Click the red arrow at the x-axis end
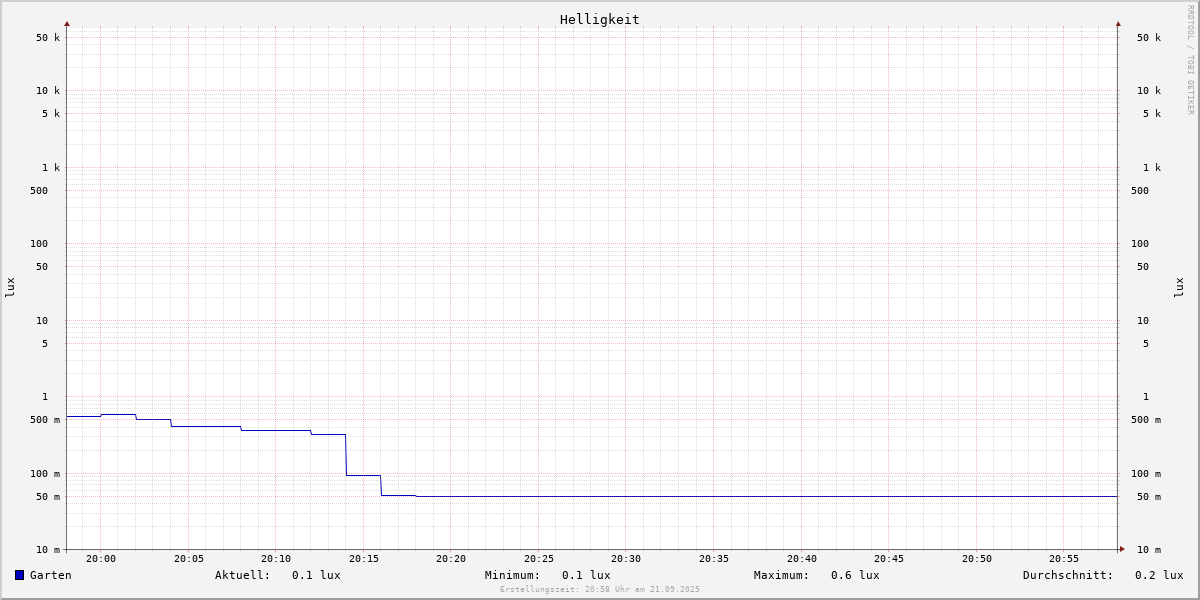The height and width of the screenshot is (600, 1200). click(1122, 549)
